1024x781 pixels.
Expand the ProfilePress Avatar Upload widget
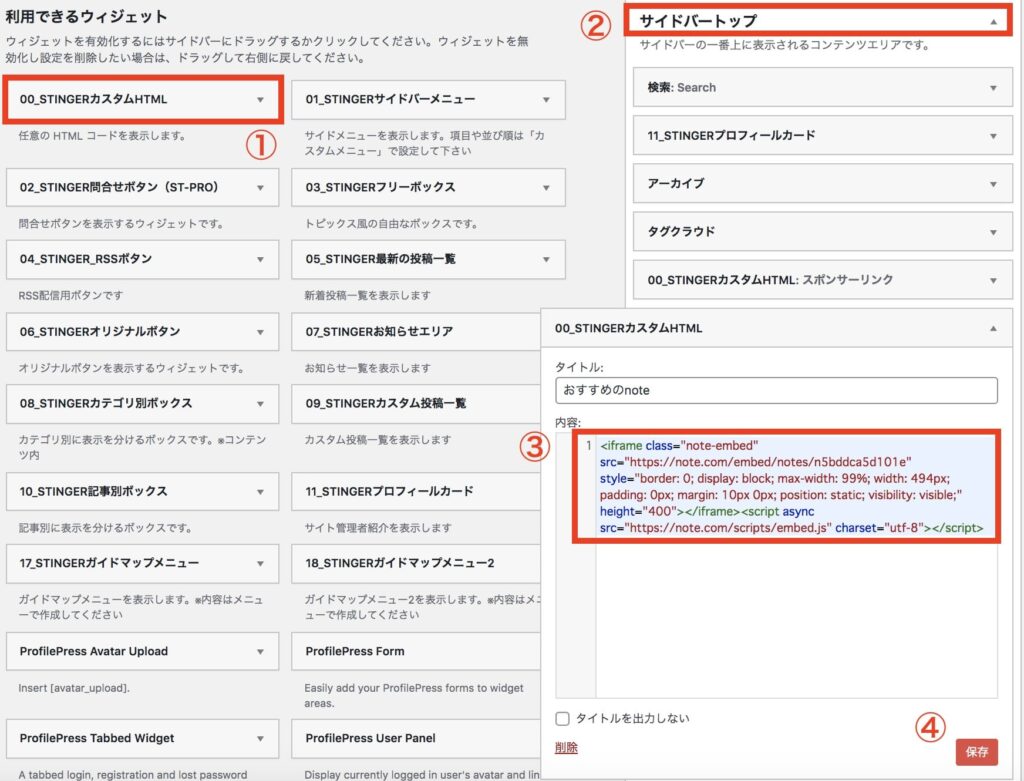click(260, 652)
